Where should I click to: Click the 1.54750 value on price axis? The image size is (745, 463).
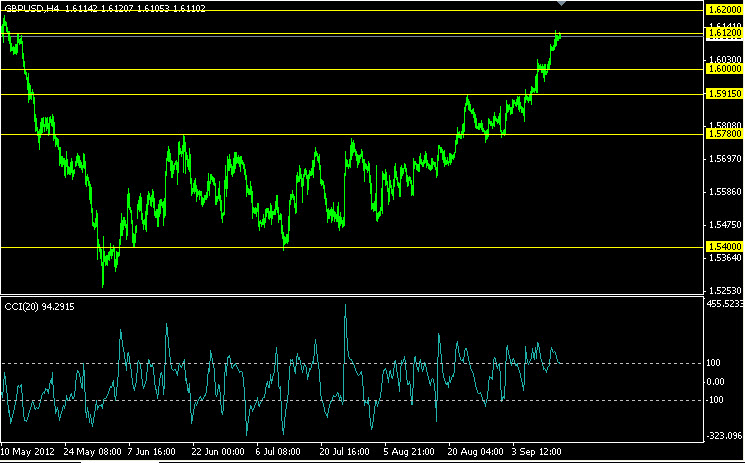click(725, 225)
